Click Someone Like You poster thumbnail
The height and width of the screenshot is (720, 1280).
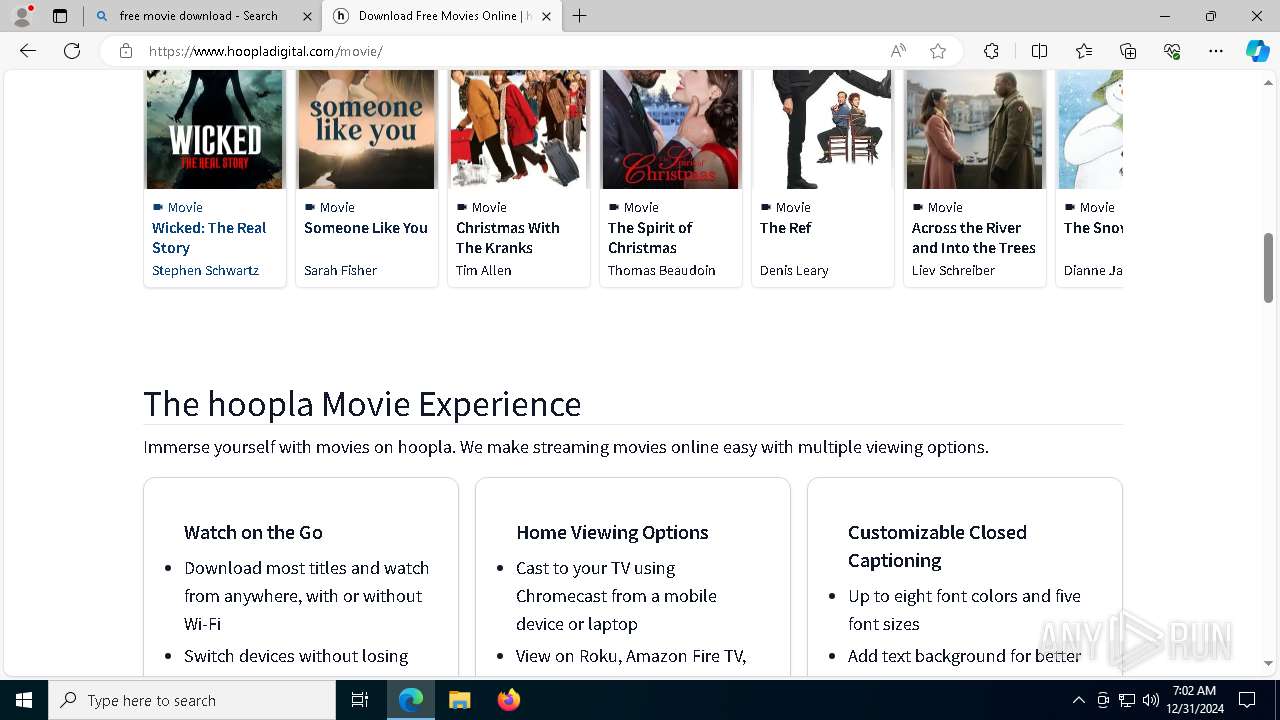[x=367, y=129]
